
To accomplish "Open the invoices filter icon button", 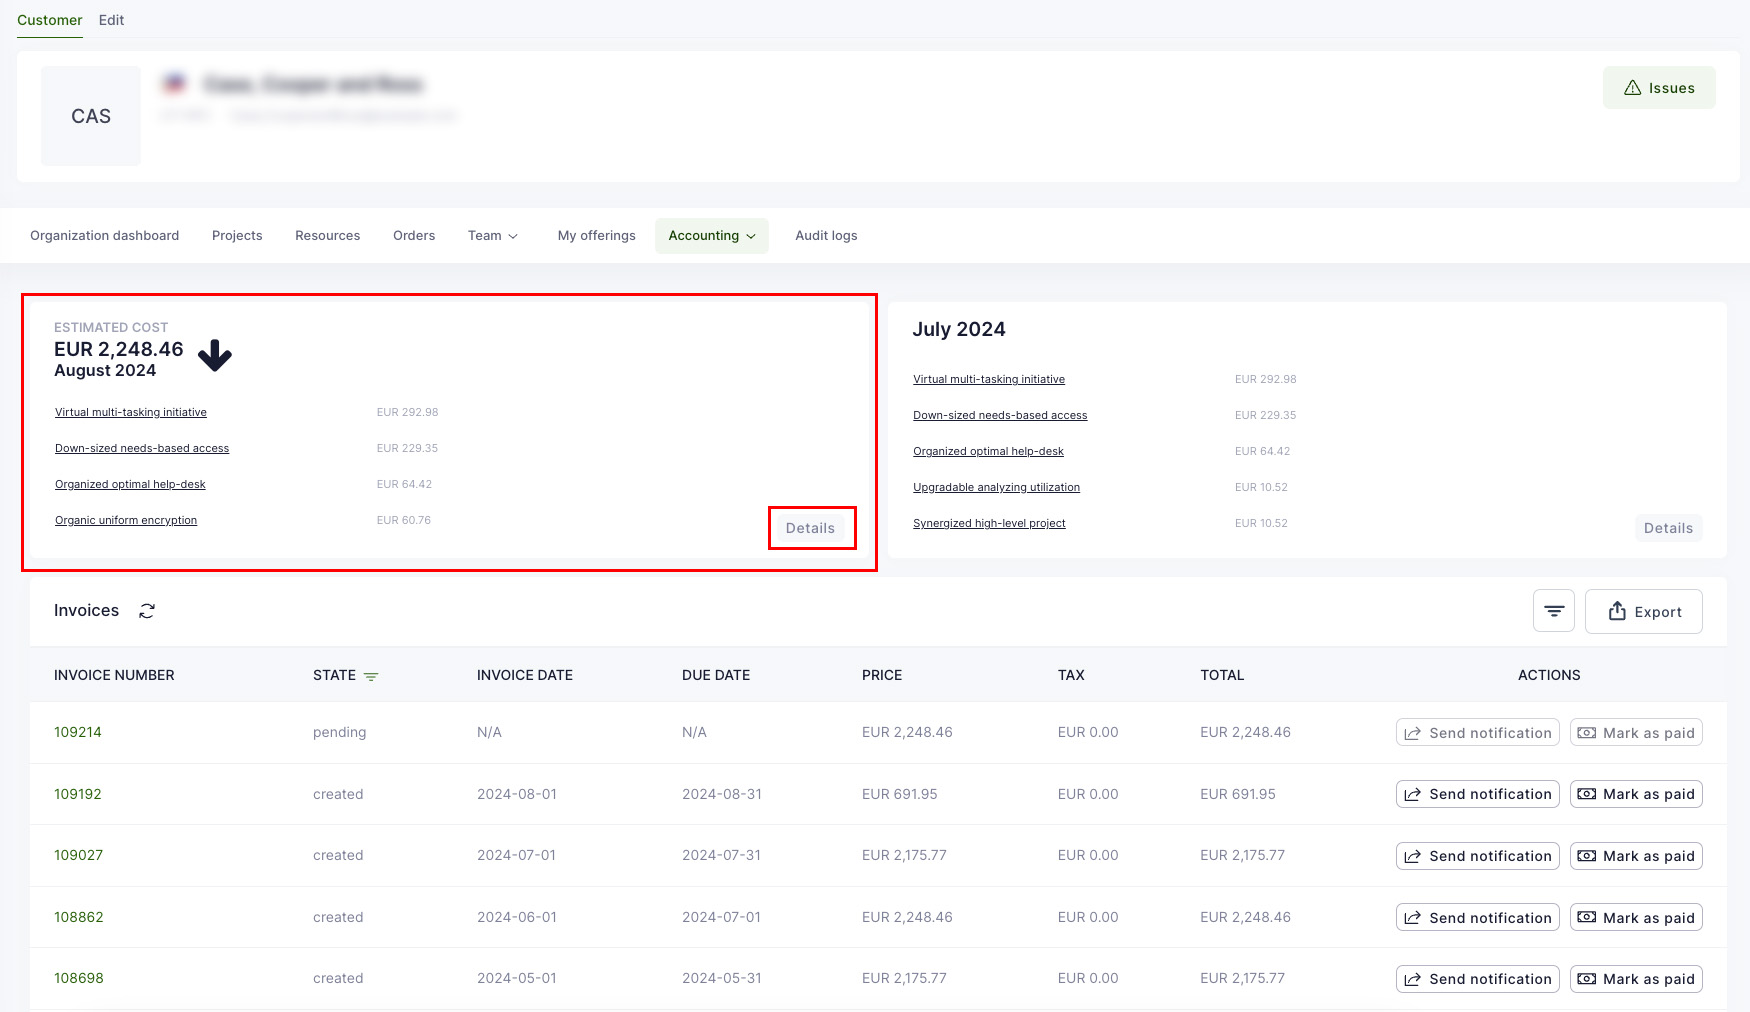I will (x=1553, y=611).
